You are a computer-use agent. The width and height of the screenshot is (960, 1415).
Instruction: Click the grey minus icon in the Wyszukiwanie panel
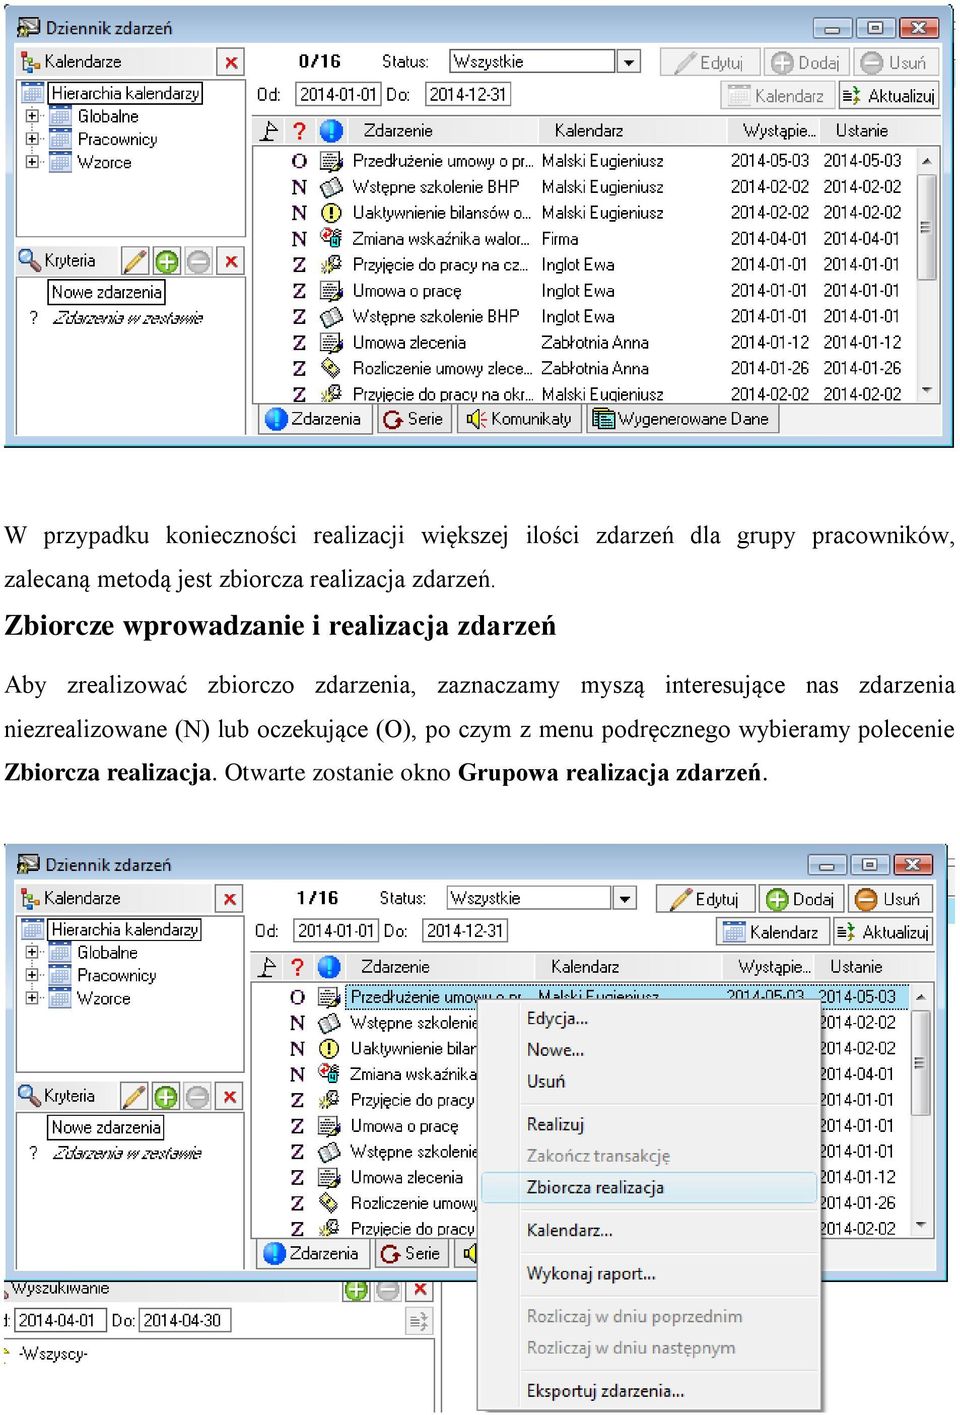(x=388, y=1290)
